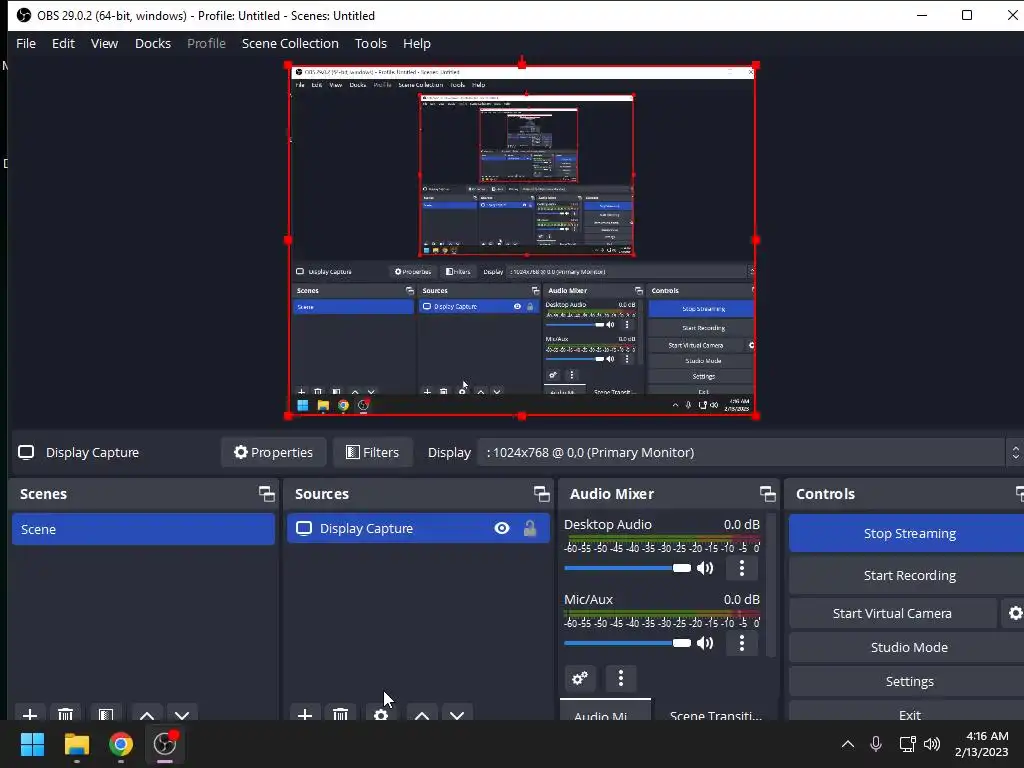1024x768 pixels.
Task: Open Google Chrome from the taskbar
Action: point(121,744)
